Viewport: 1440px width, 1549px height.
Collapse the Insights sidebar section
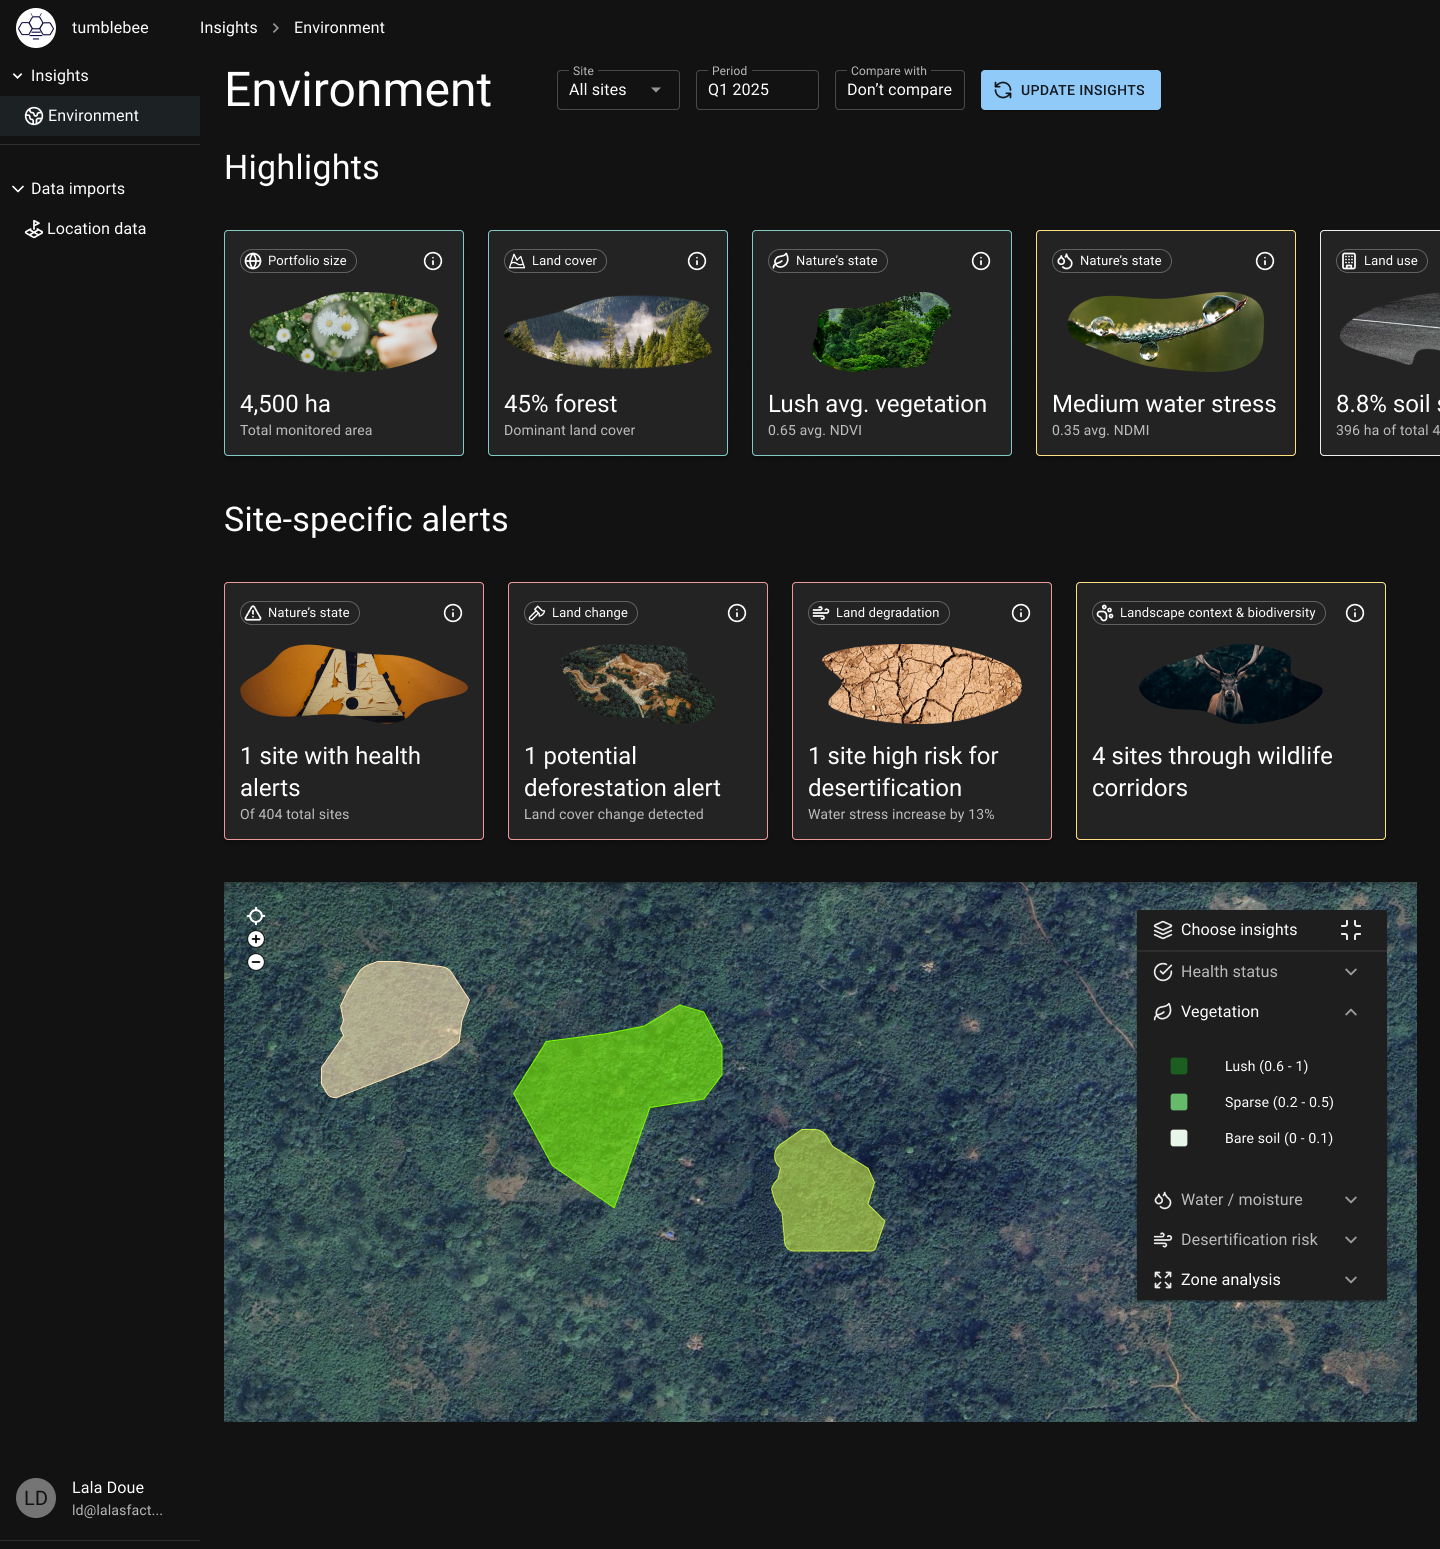(18, 76)
